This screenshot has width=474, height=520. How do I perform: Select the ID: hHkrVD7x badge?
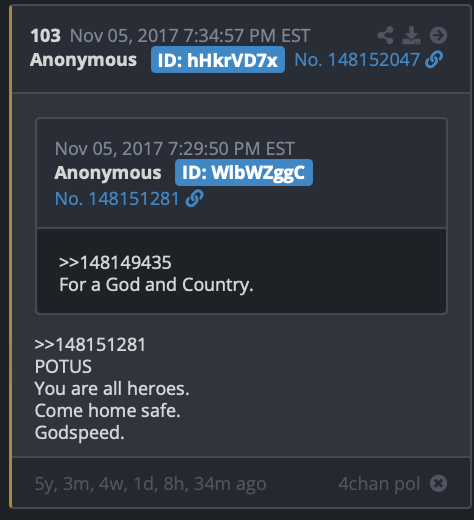pyautogui.click(x=218, y=60)
